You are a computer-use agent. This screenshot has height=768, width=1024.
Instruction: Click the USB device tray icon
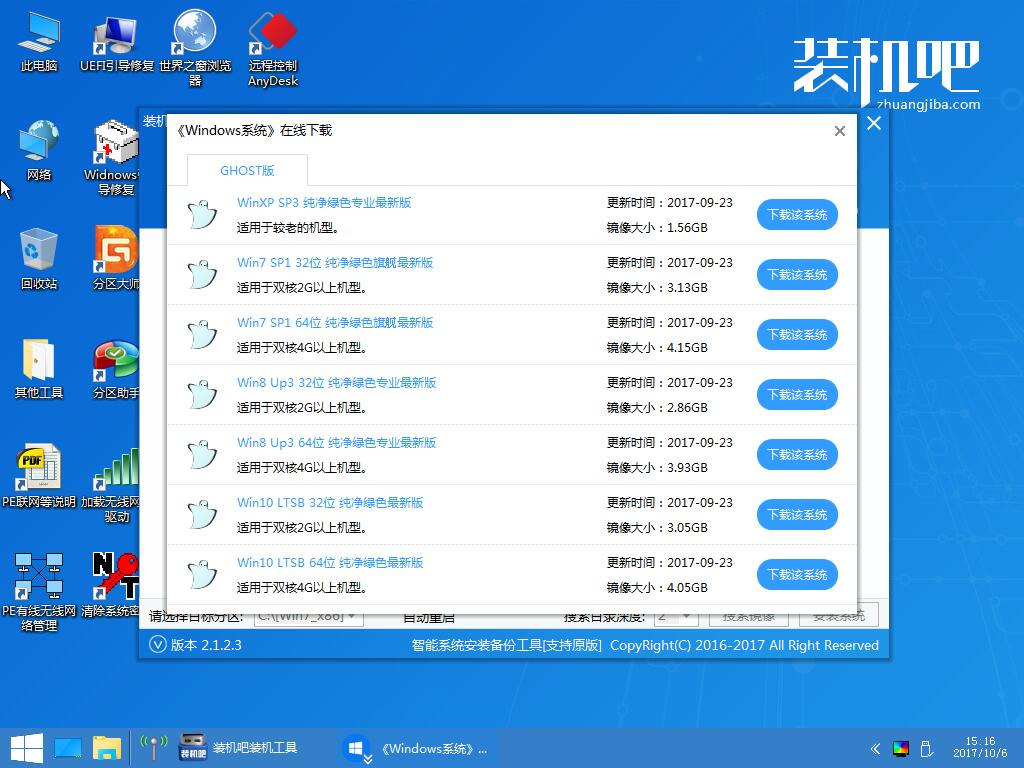click(x=925, y=748)
